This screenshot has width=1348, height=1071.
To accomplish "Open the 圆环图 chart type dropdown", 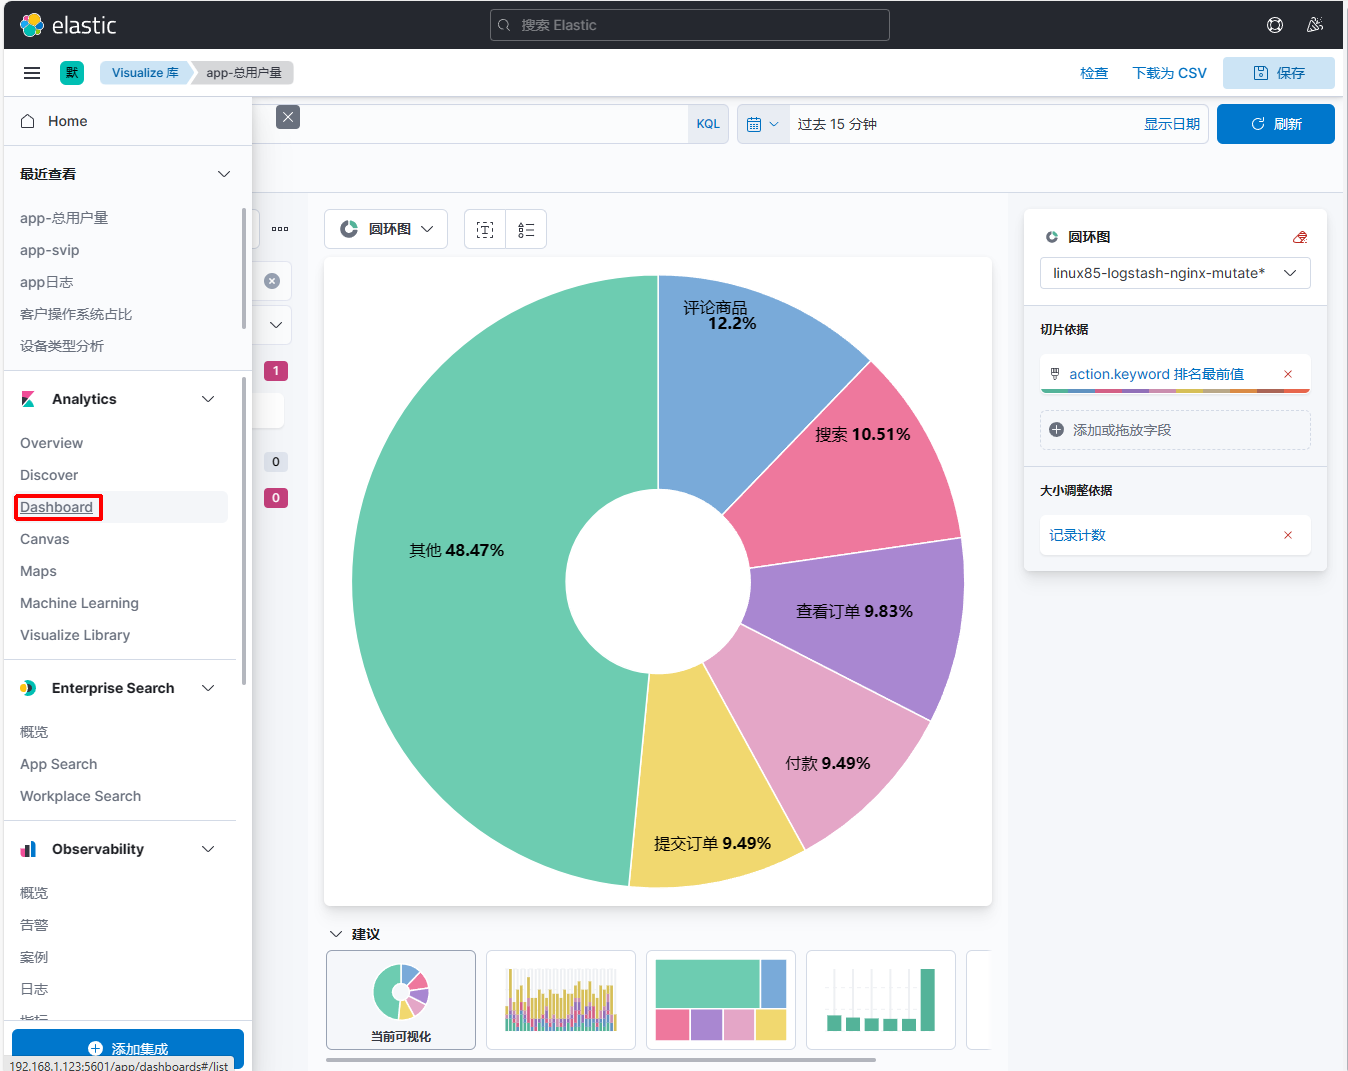I will [386, 229].
